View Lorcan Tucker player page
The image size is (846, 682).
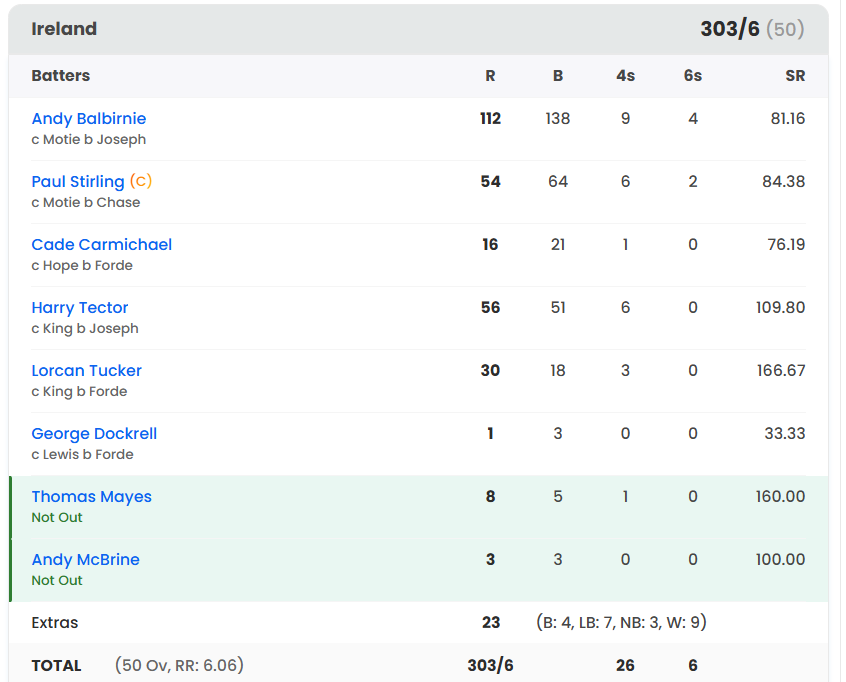point(86,371)
